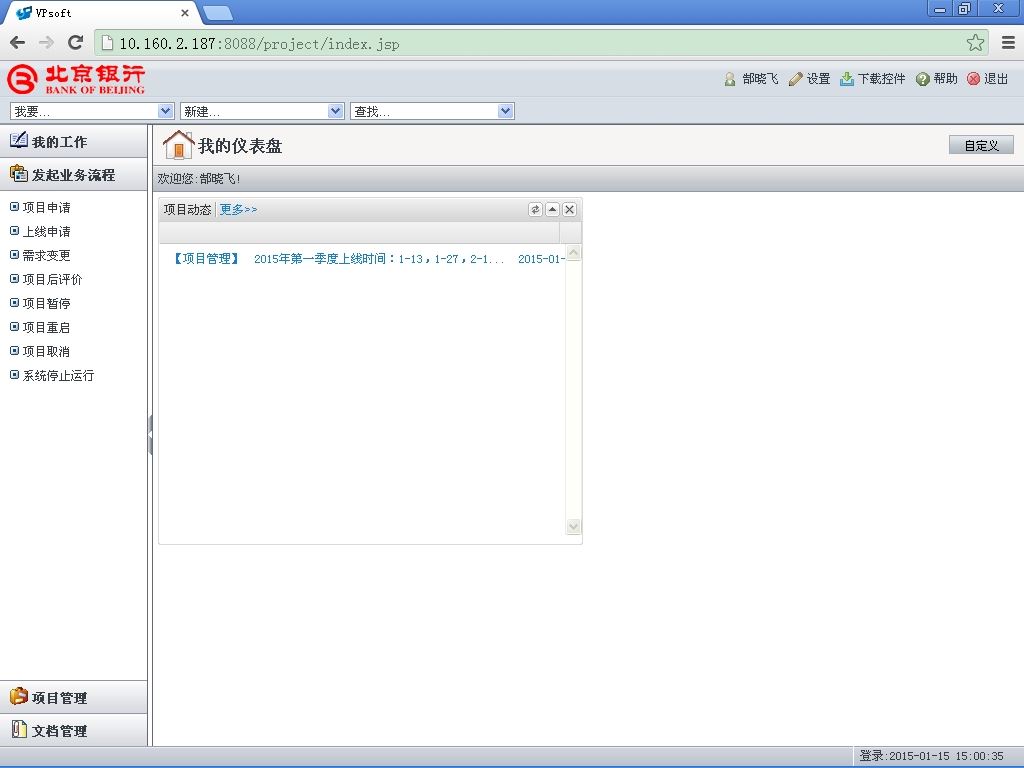
Task: Click the 2015-01- date of news item
Action: [x=541, y=259]
